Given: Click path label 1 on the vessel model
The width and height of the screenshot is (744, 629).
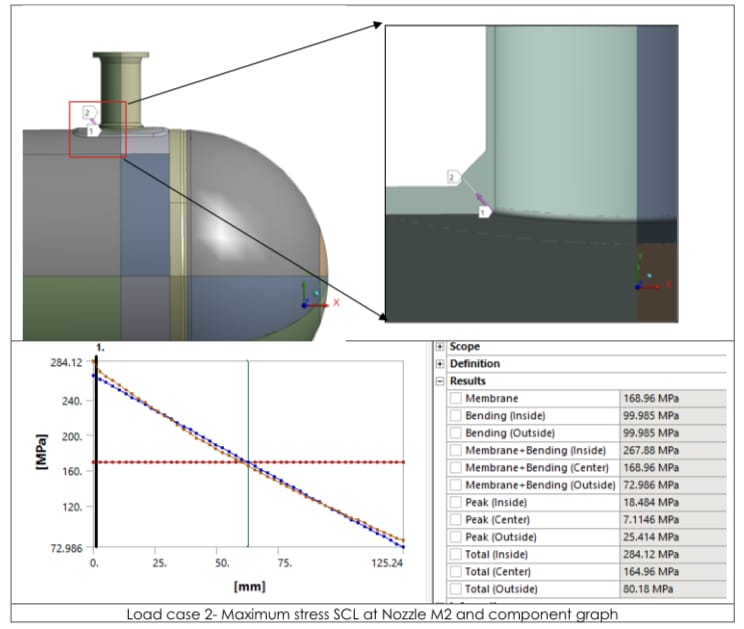Looking at the screenshot, I should [x=93, y=130].
